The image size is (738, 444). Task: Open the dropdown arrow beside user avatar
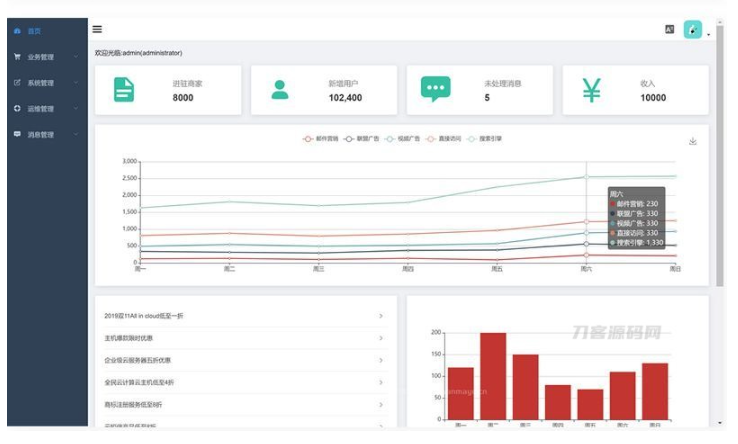(708, 34)
